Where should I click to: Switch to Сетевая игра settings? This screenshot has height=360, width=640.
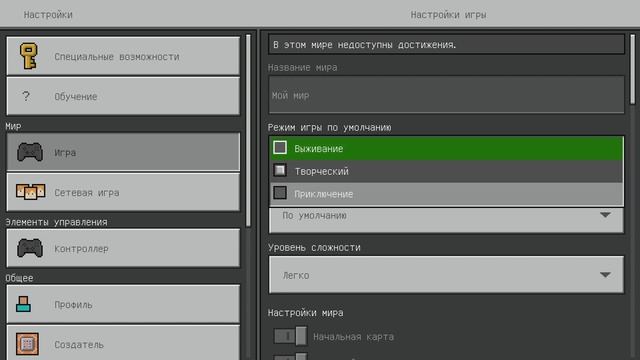(x=123, y=192)
